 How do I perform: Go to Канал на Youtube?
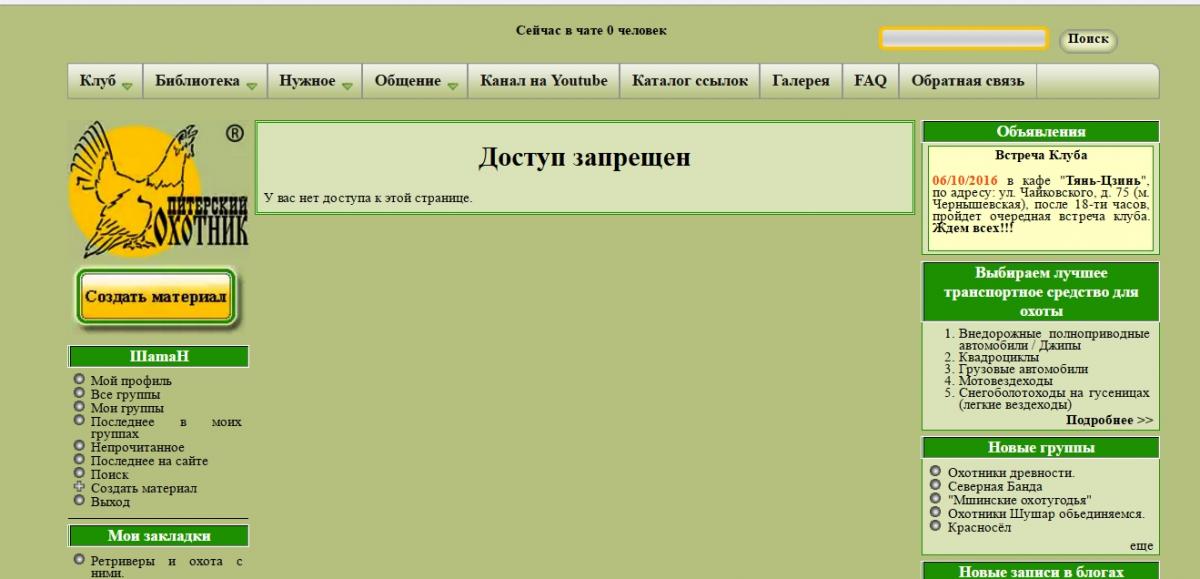[544, 81]
